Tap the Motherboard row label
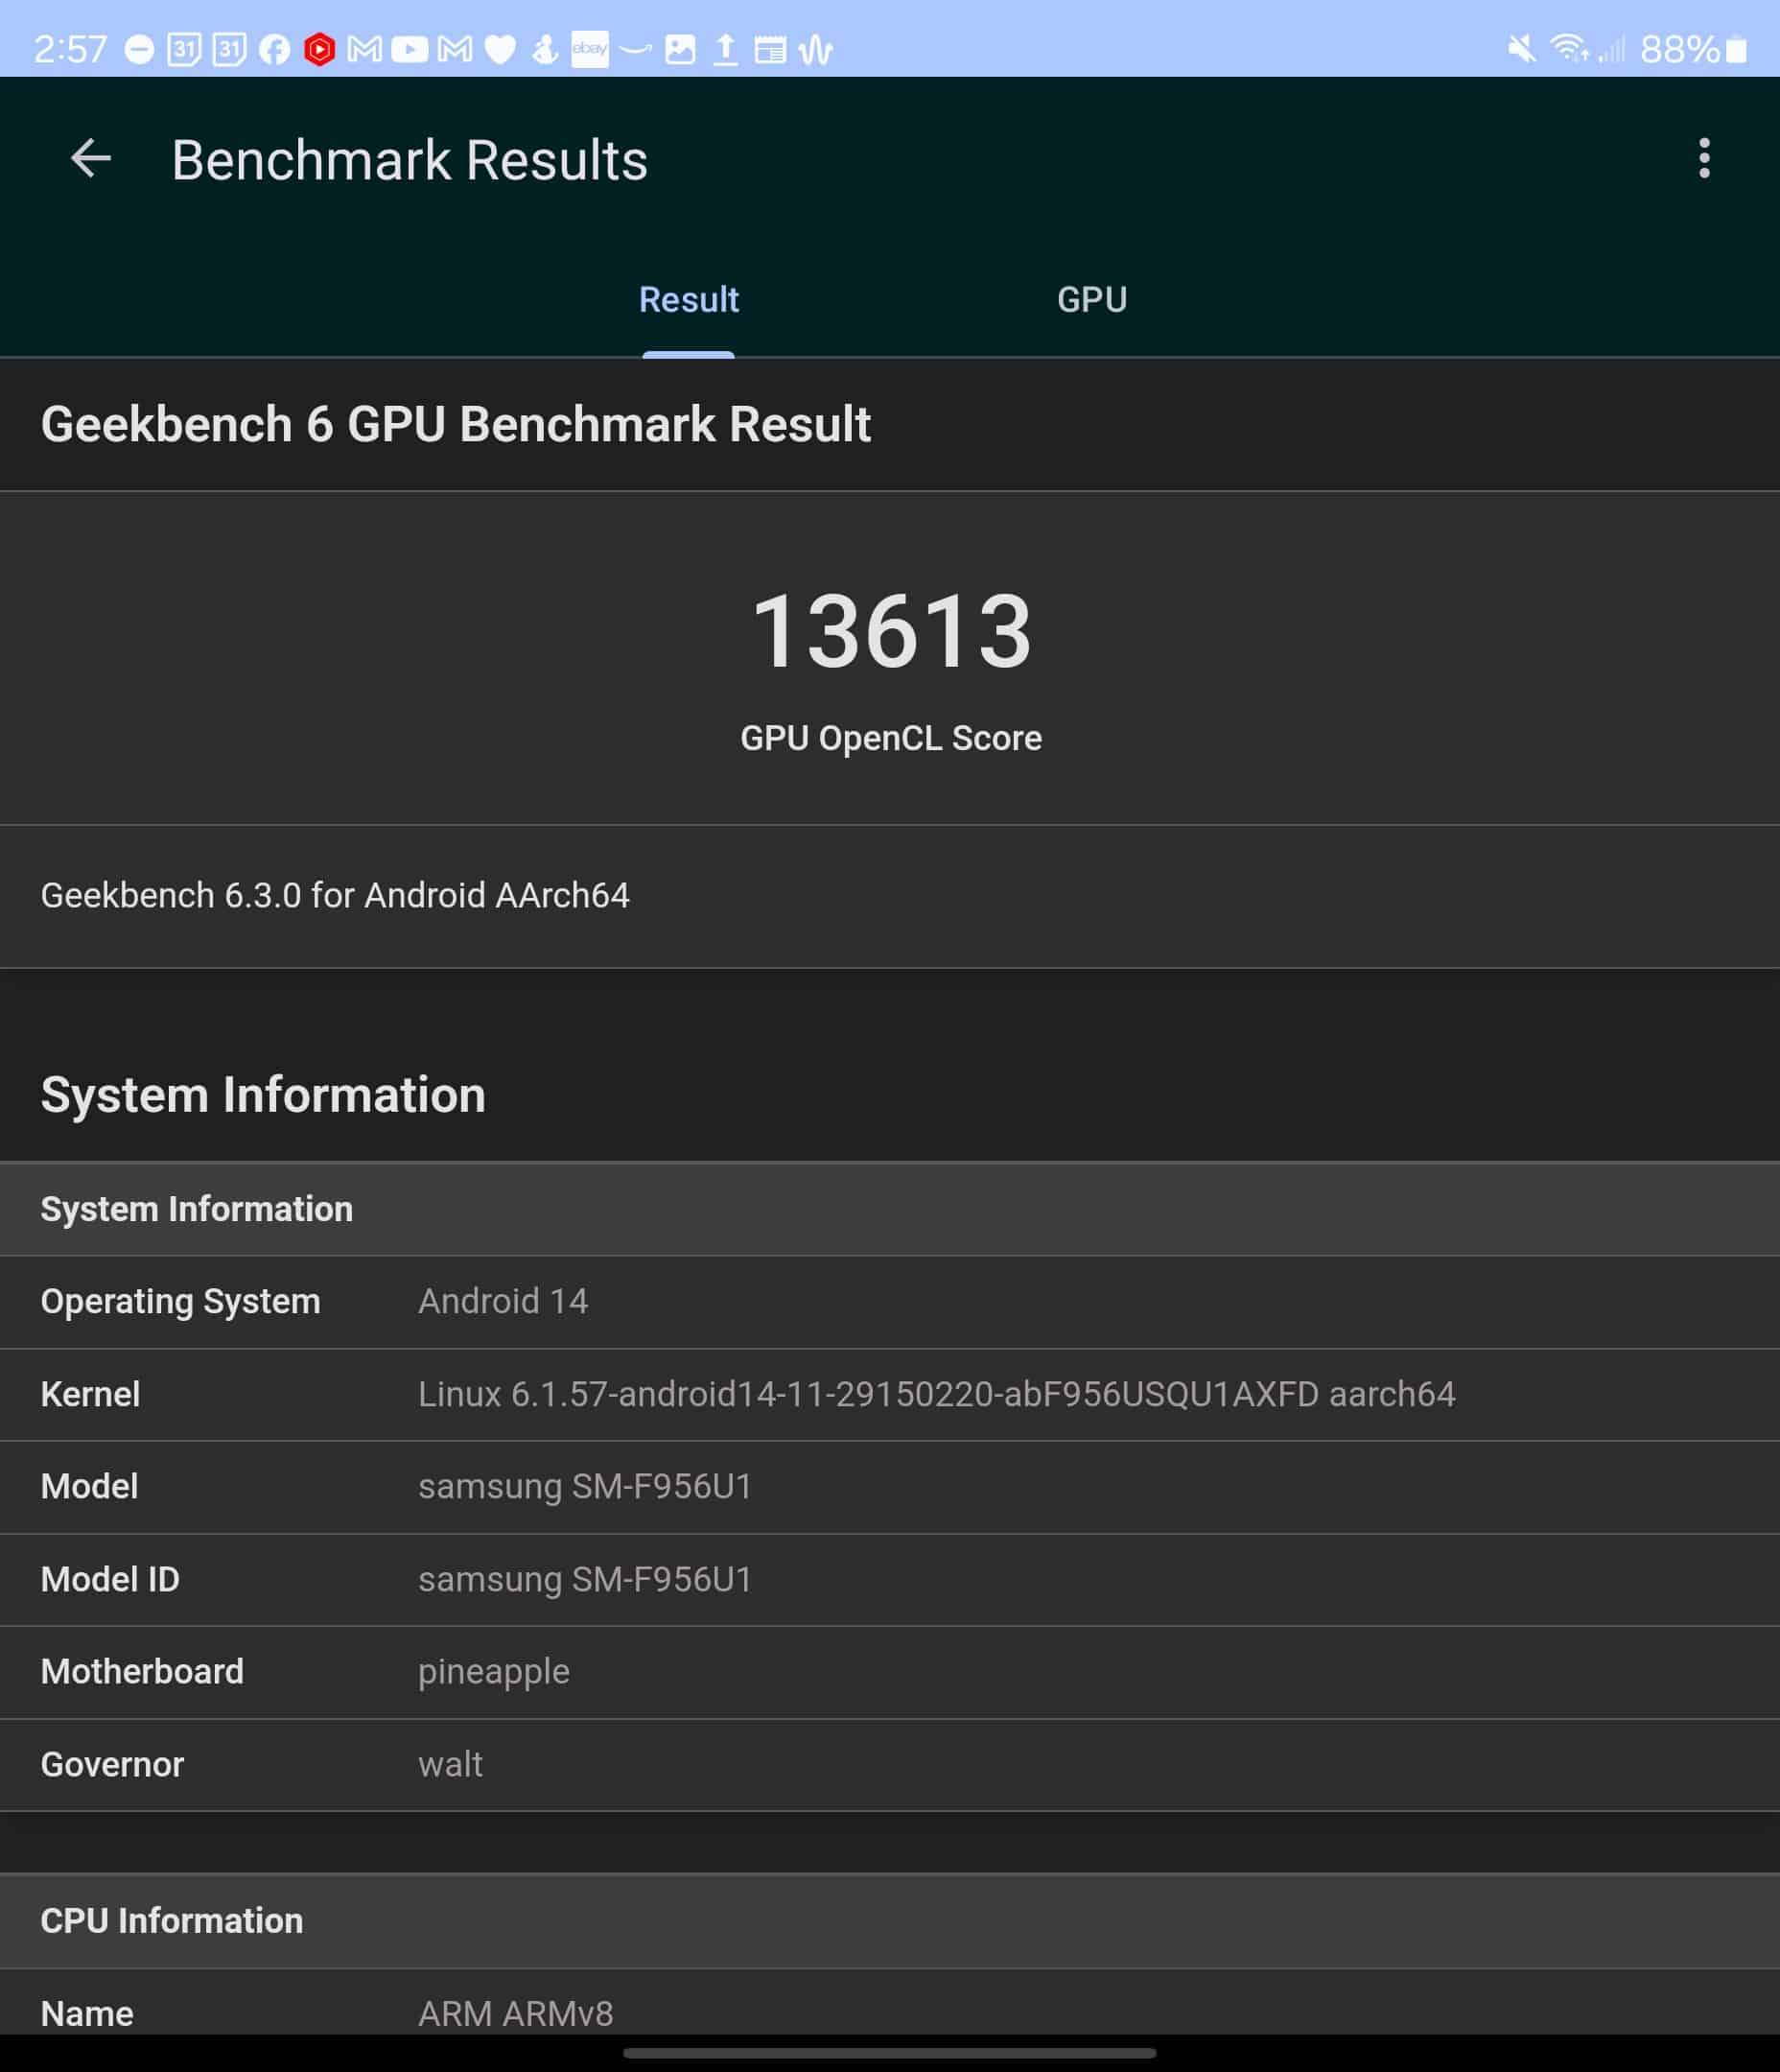The image size is (1780, 2072). pos(142,1671)
